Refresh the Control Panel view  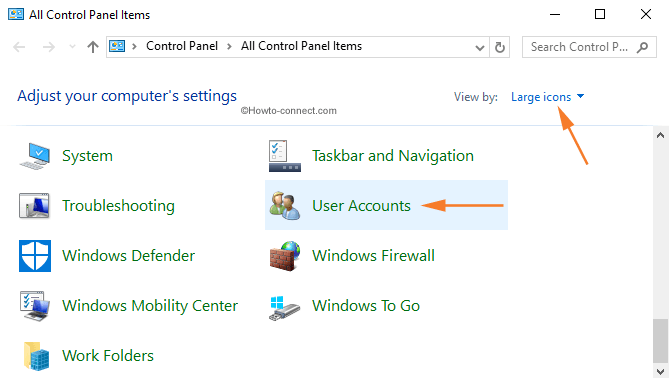[500, 47]
